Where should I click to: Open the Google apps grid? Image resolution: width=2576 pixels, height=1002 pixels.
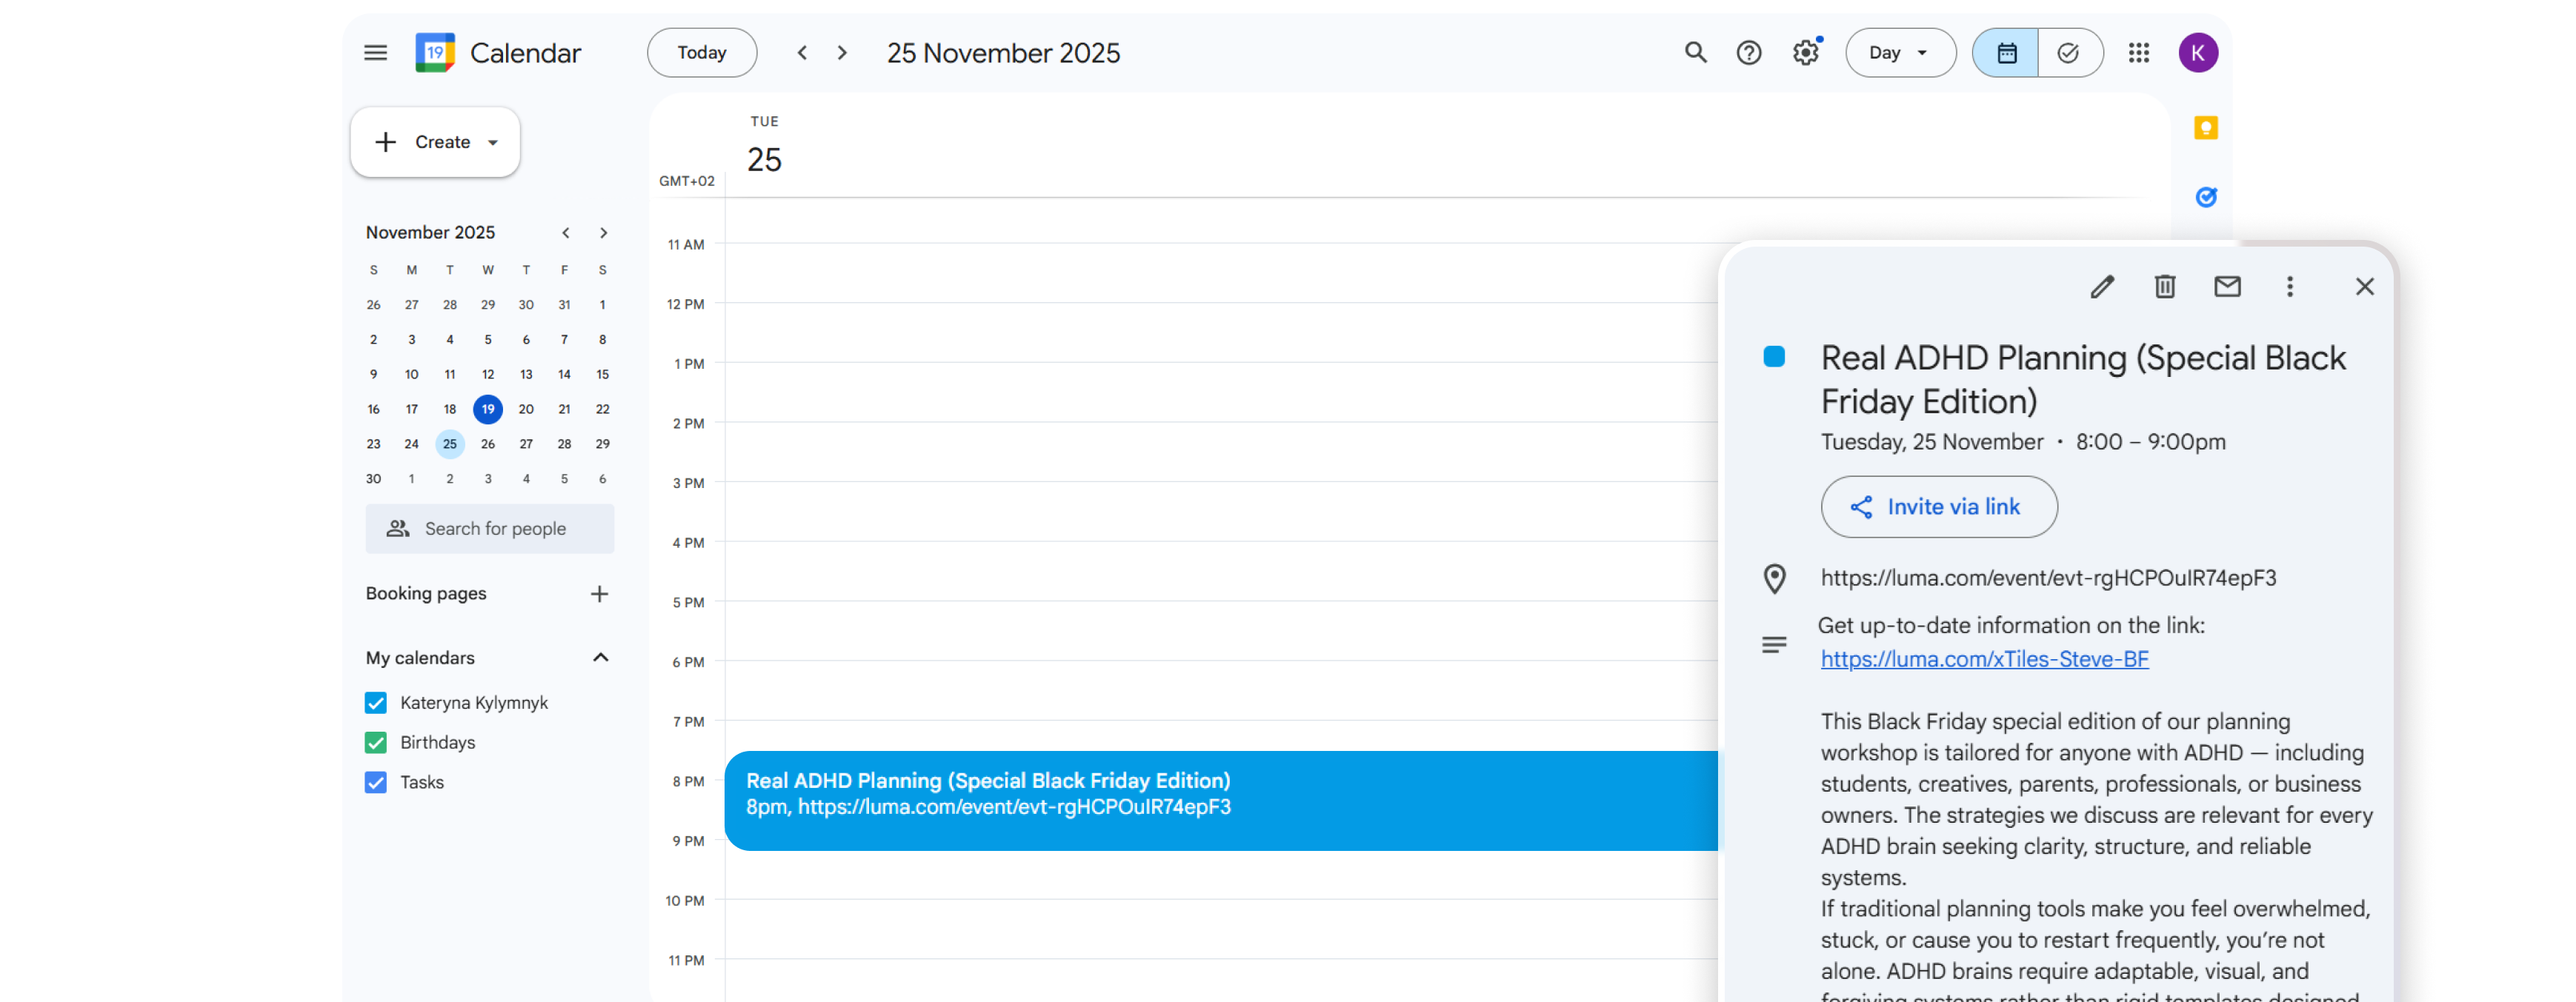point(2138,53)
